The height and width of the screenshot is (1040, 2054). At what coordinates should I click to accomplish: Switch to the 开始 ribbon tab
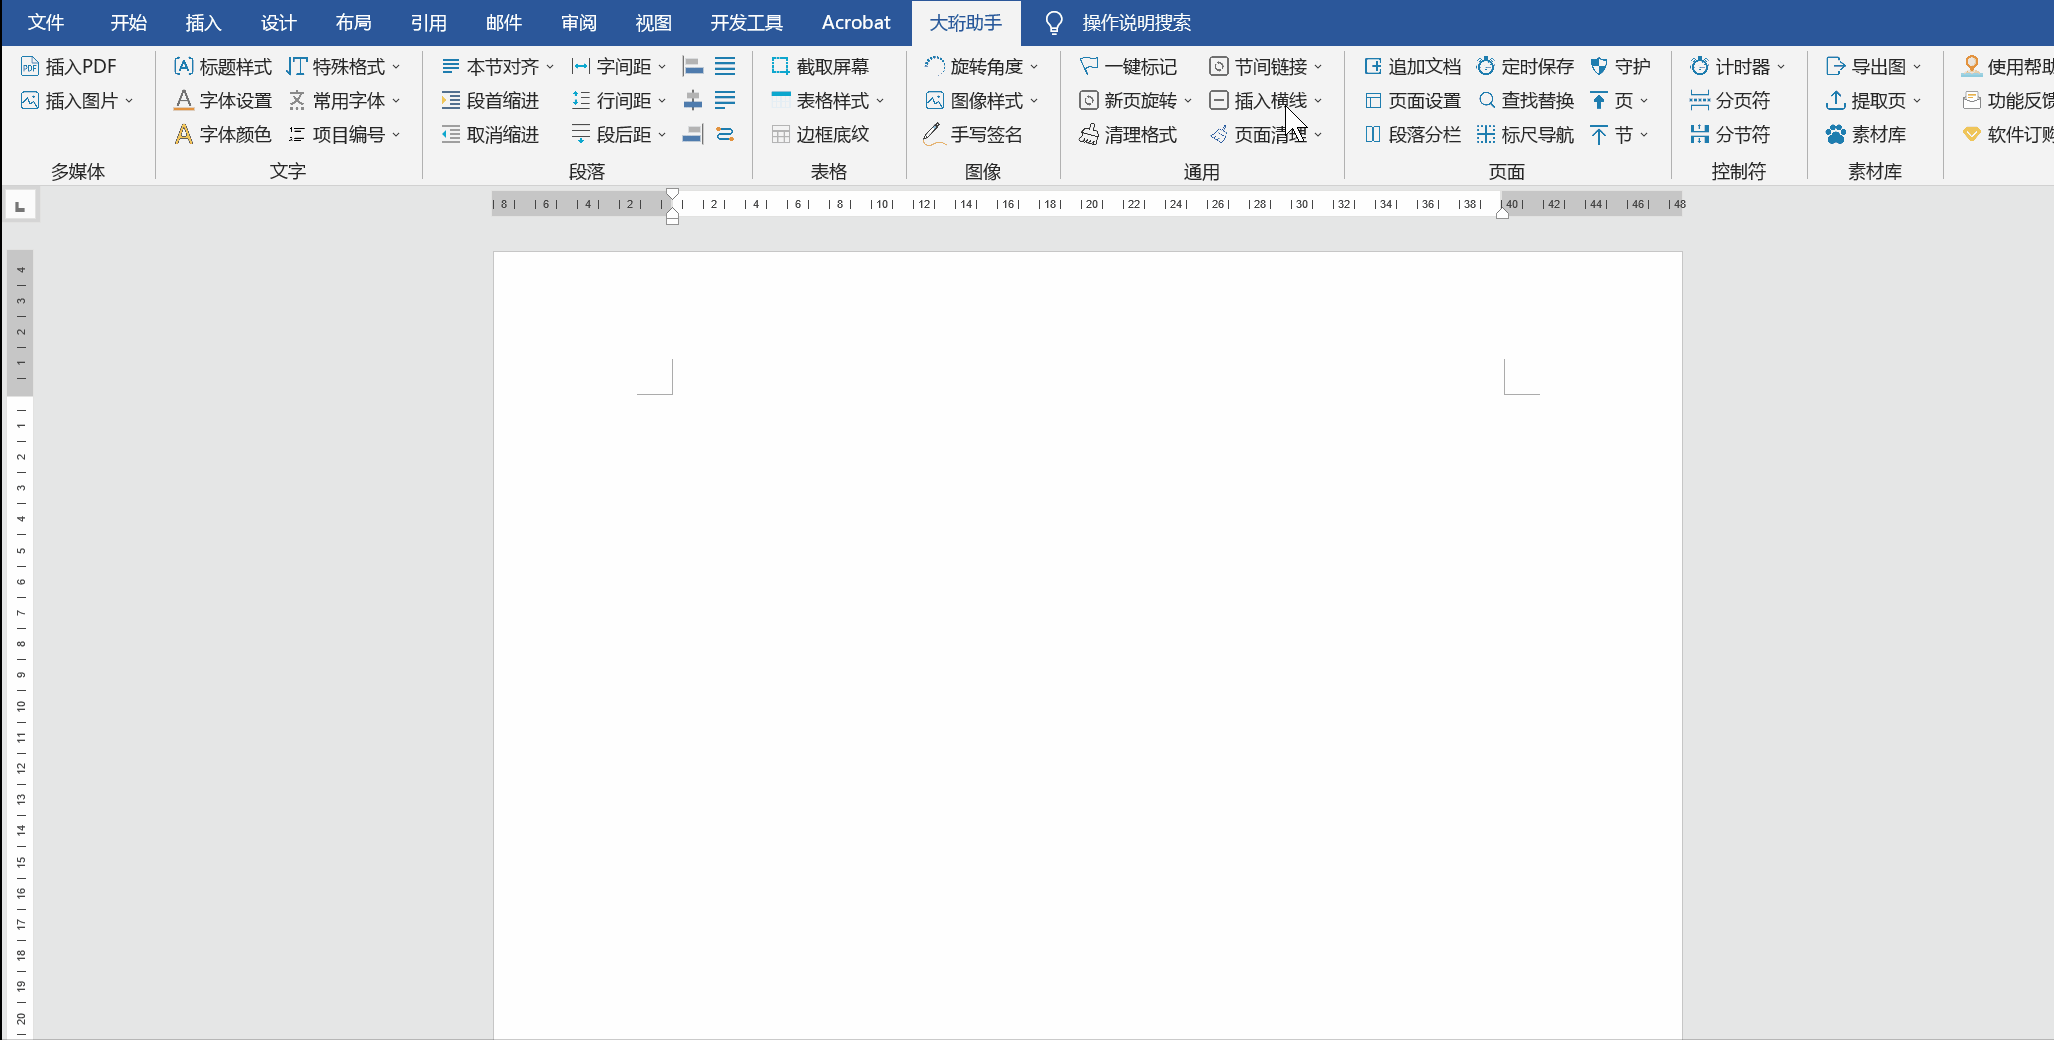click(x=128, y=23)
